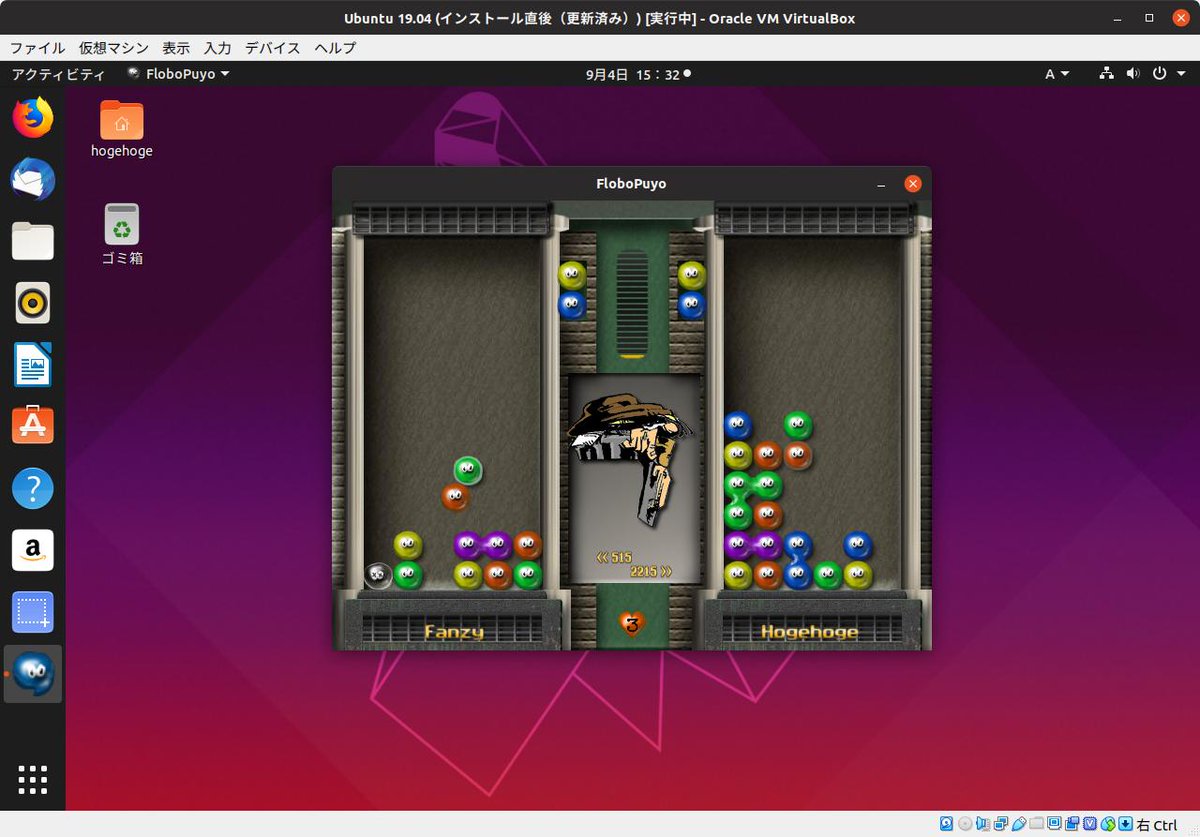Click the recording indicator in VirtualBox status bar
Image resolution: width=1200 pixels, height=837 pixels.
point(1072,824)
